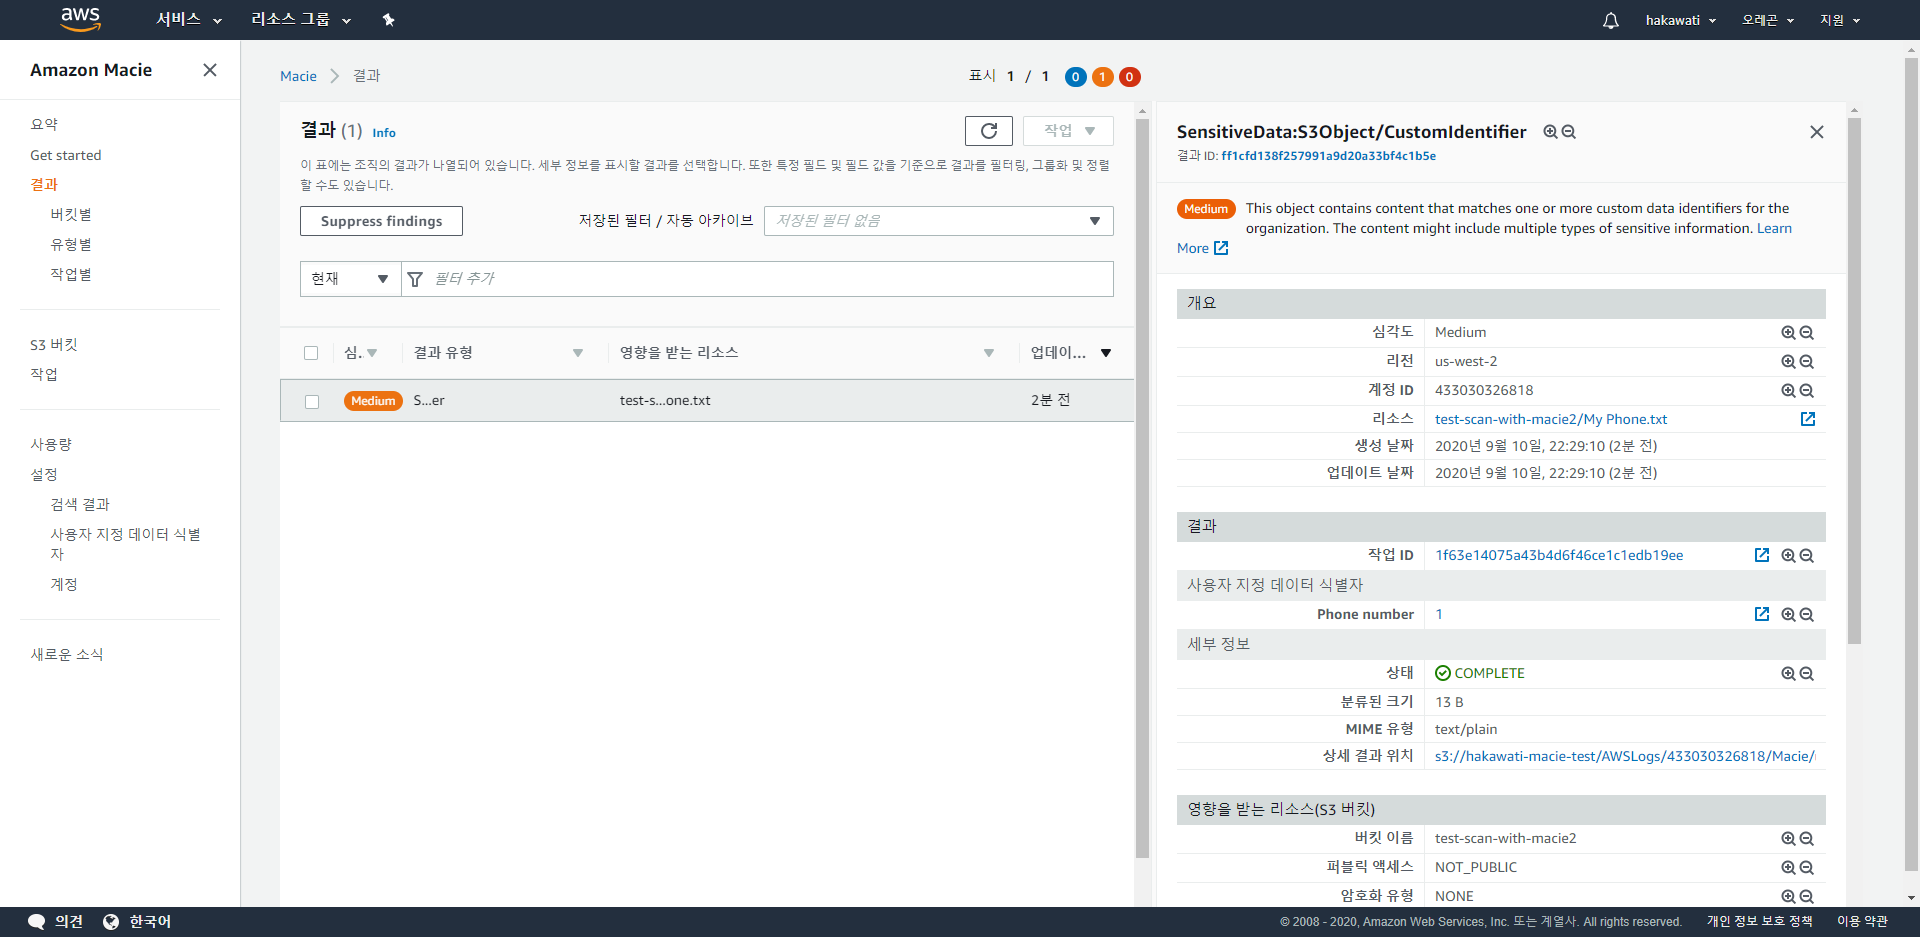
Task: Click the blue low-severity count badge
Action: [1076, 77]
